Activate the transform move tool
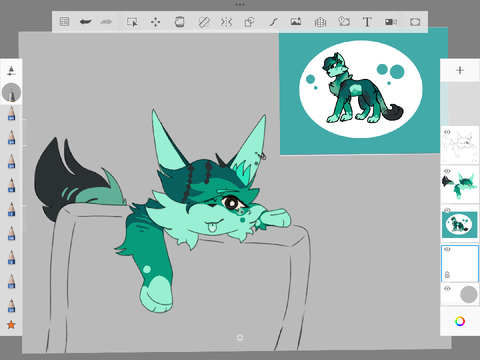 155,22
